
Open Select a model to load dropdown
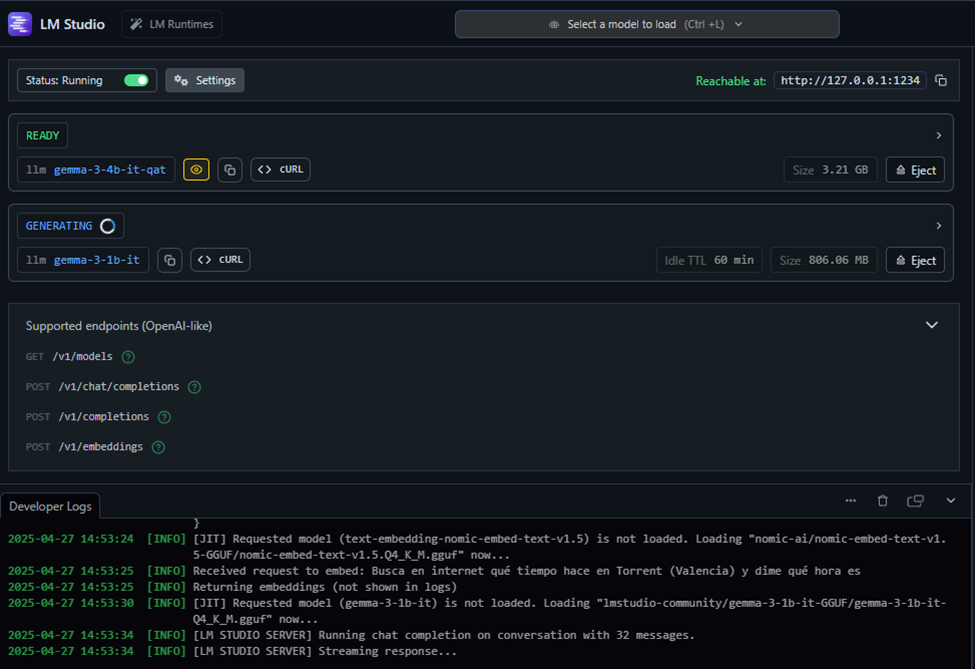pos(647,24)
